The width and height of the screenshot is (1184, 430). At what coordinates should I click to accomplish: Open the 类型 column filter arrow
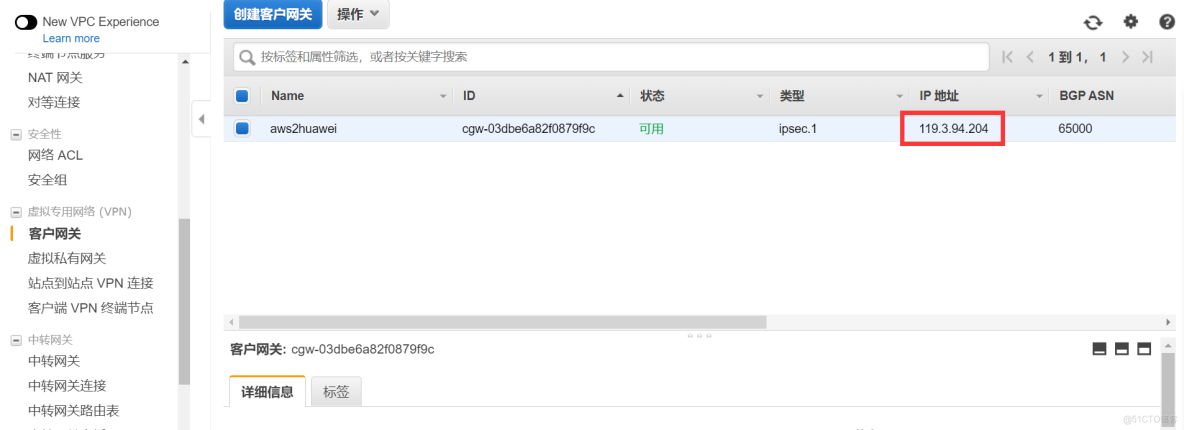click(x=899, y=97)
